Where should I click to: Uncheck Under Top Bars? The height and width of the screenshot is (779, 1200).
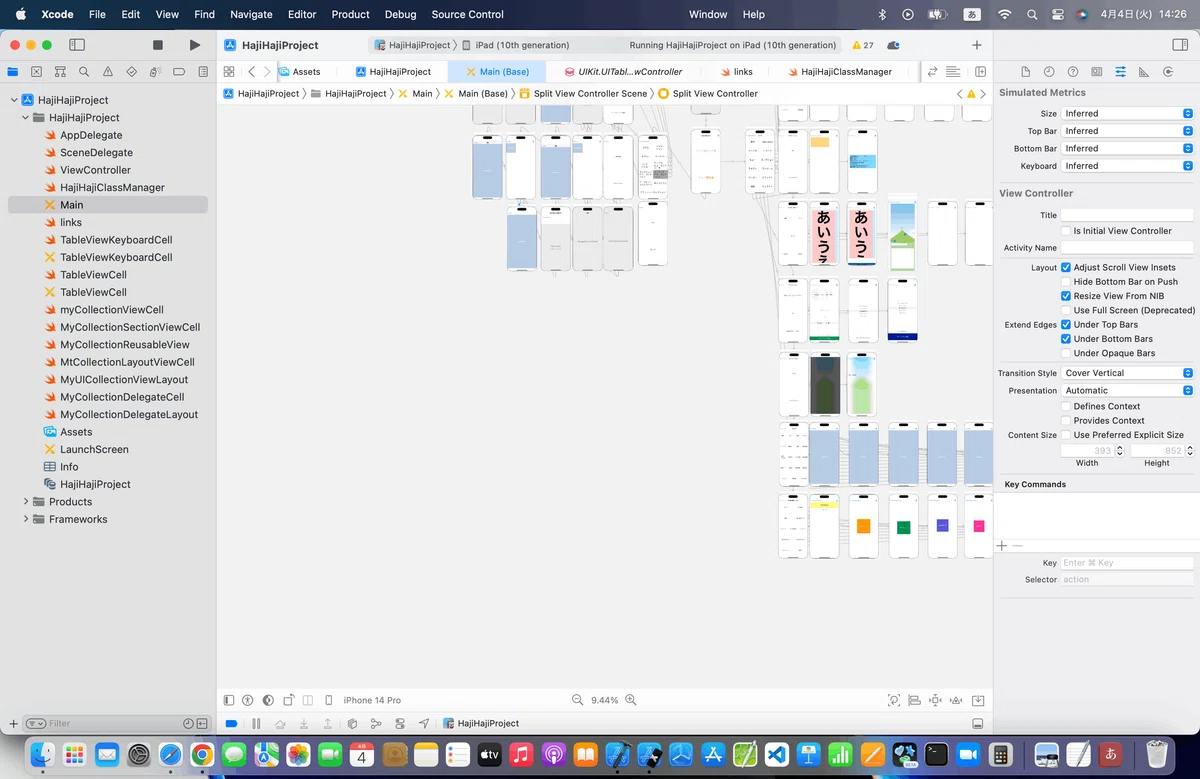click(1066, 325)
